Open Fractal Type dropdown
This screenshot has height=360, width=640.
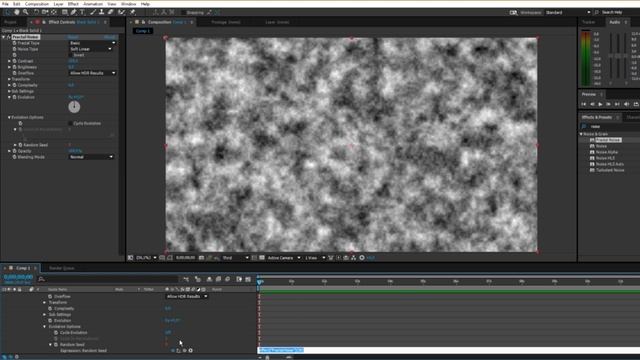[x=92, y=43]
